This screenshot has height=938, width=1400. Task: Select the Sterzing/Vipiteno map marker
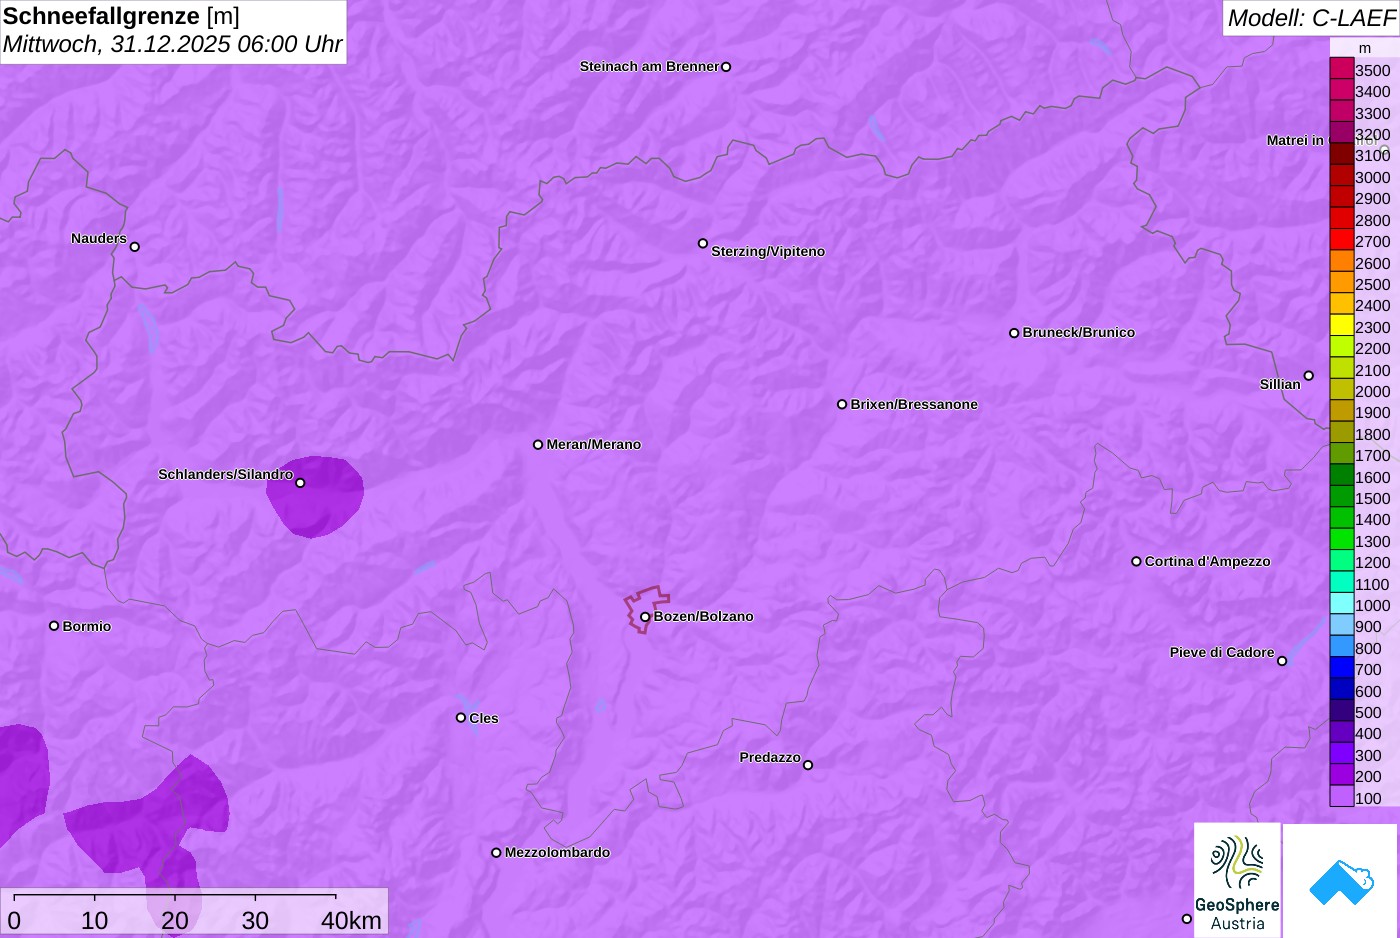pos(703,243)
